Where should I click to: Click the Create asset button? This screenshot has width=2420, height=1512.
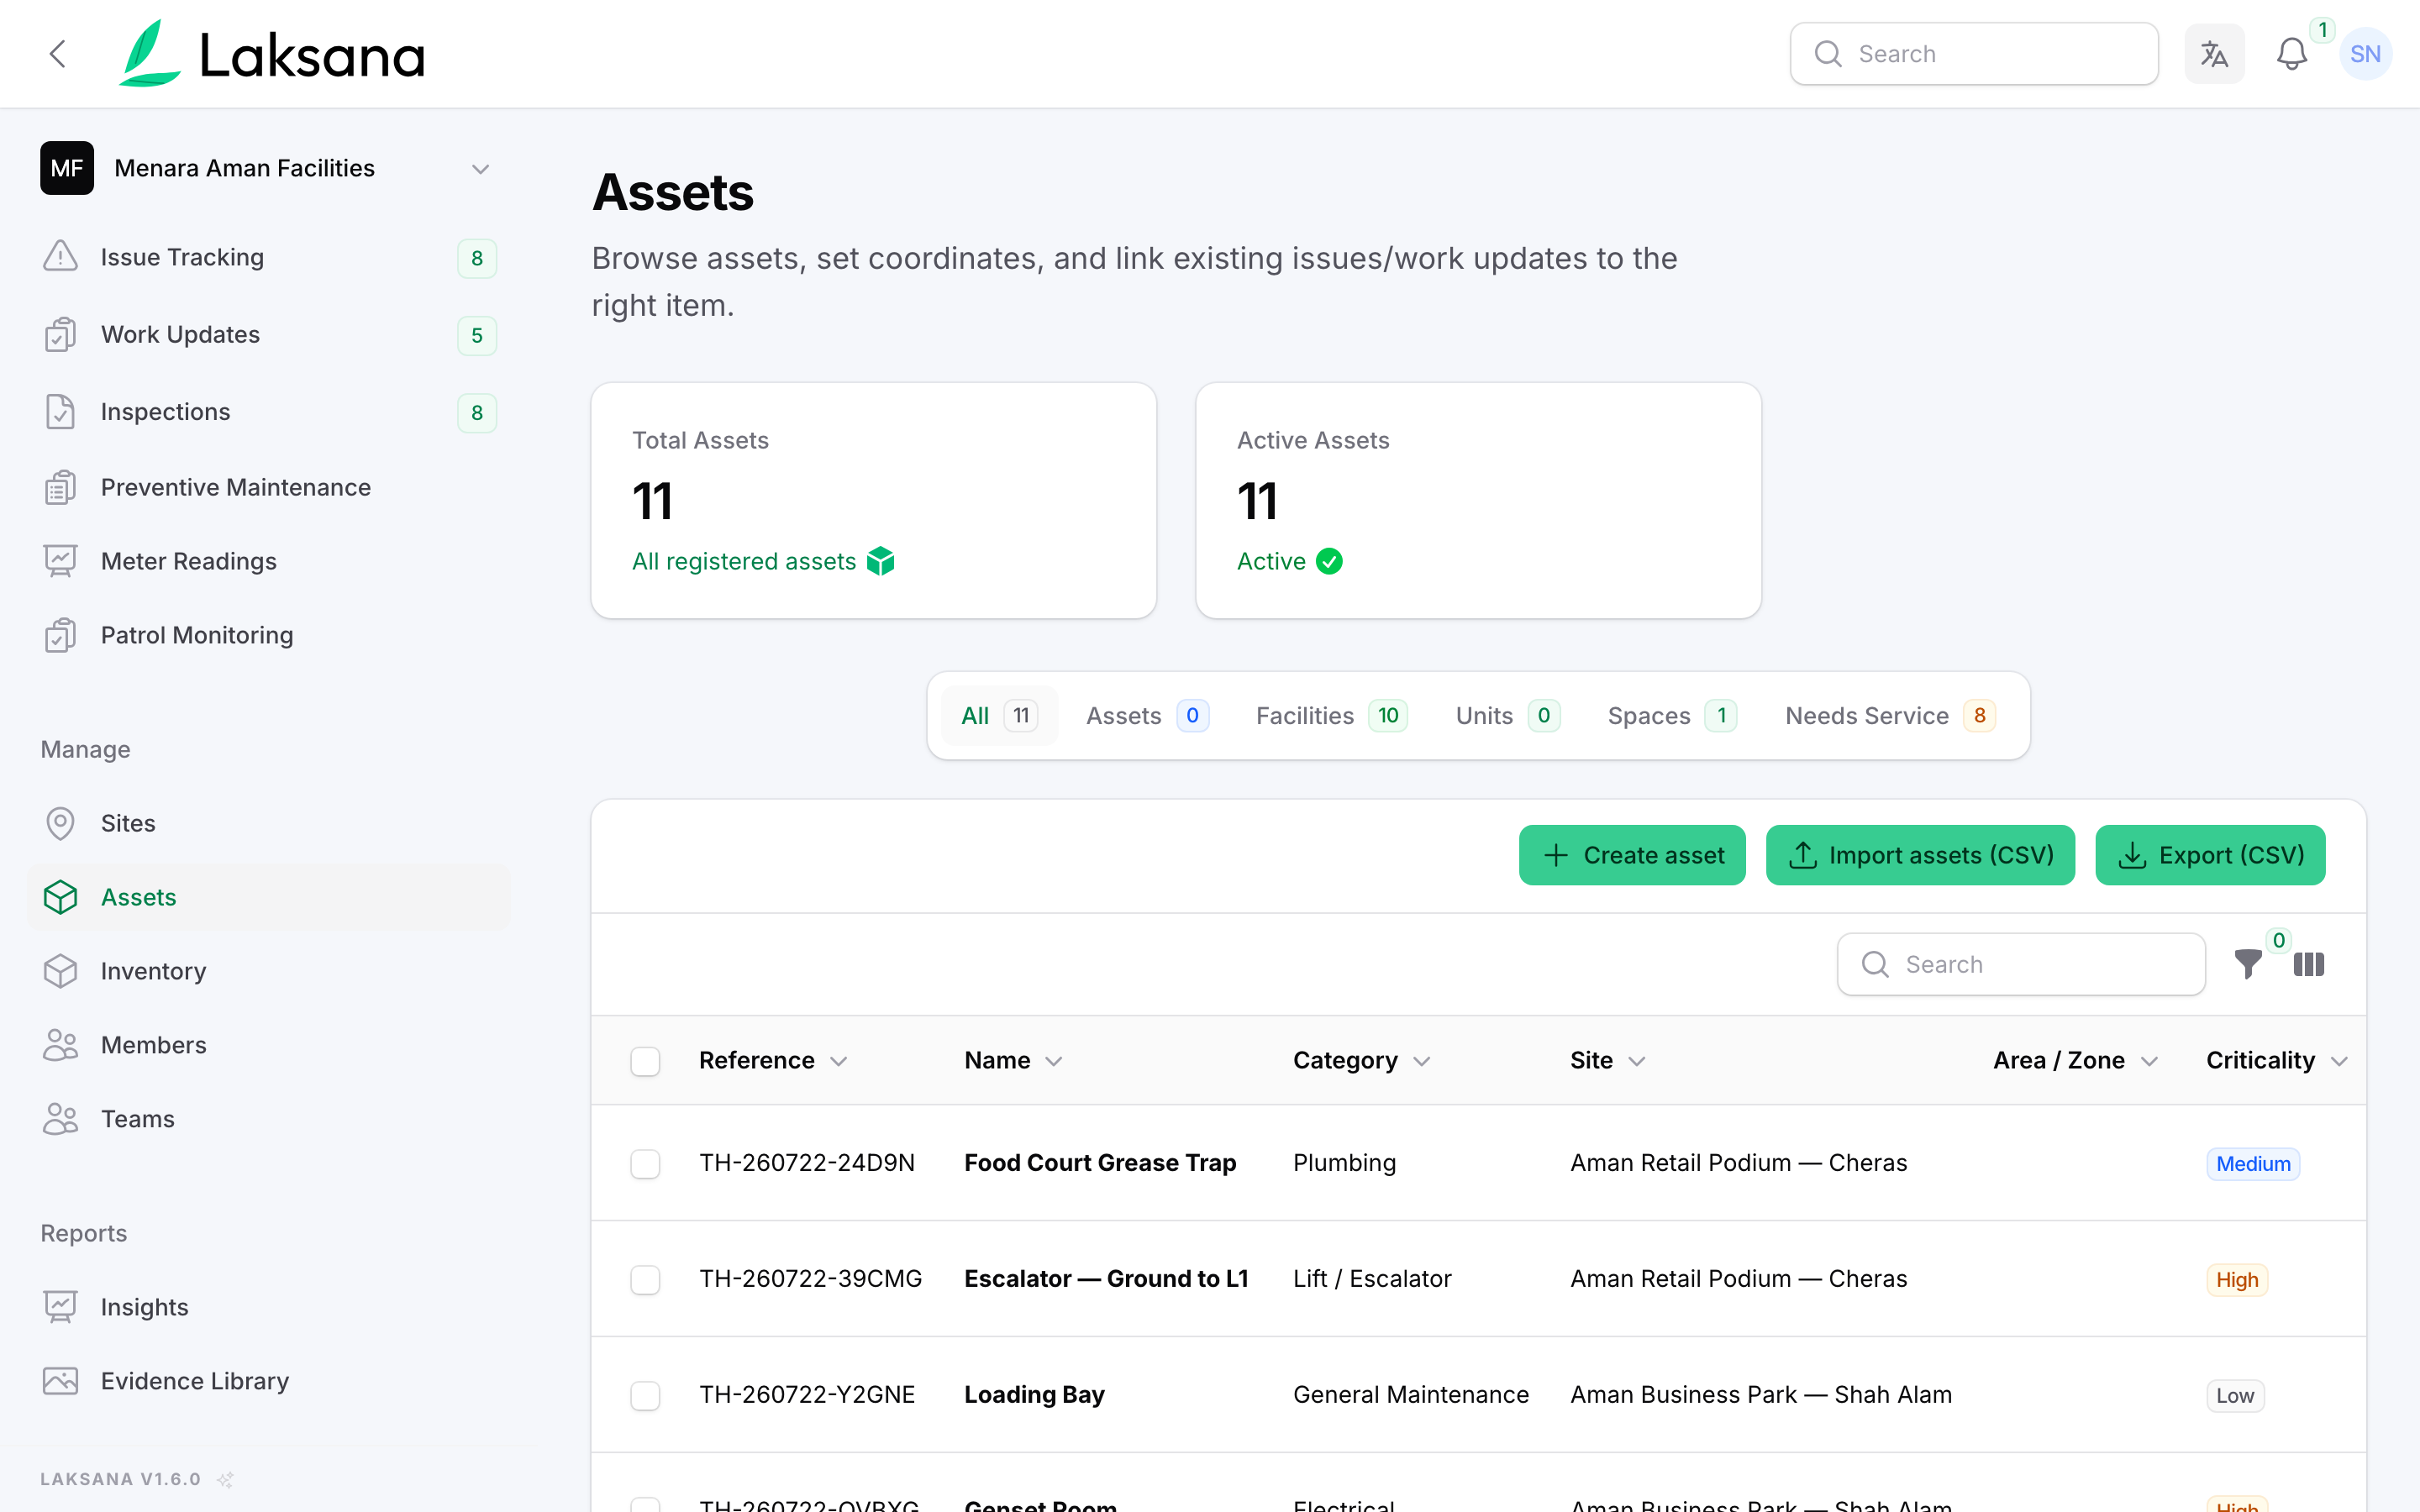click(x=1632, y=855)
